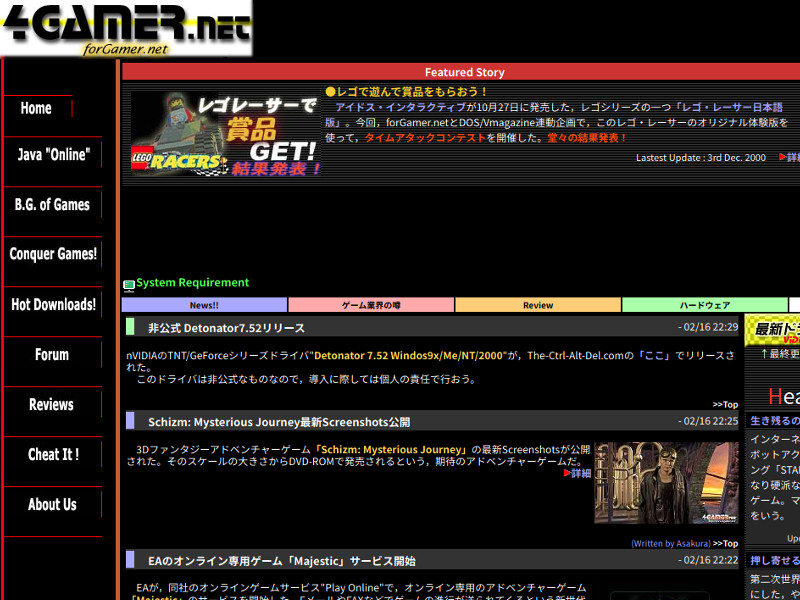The width and height of the screenshot is (800, 600).
Task: Click Written by Asakura author link
Action: coord(670,544)
